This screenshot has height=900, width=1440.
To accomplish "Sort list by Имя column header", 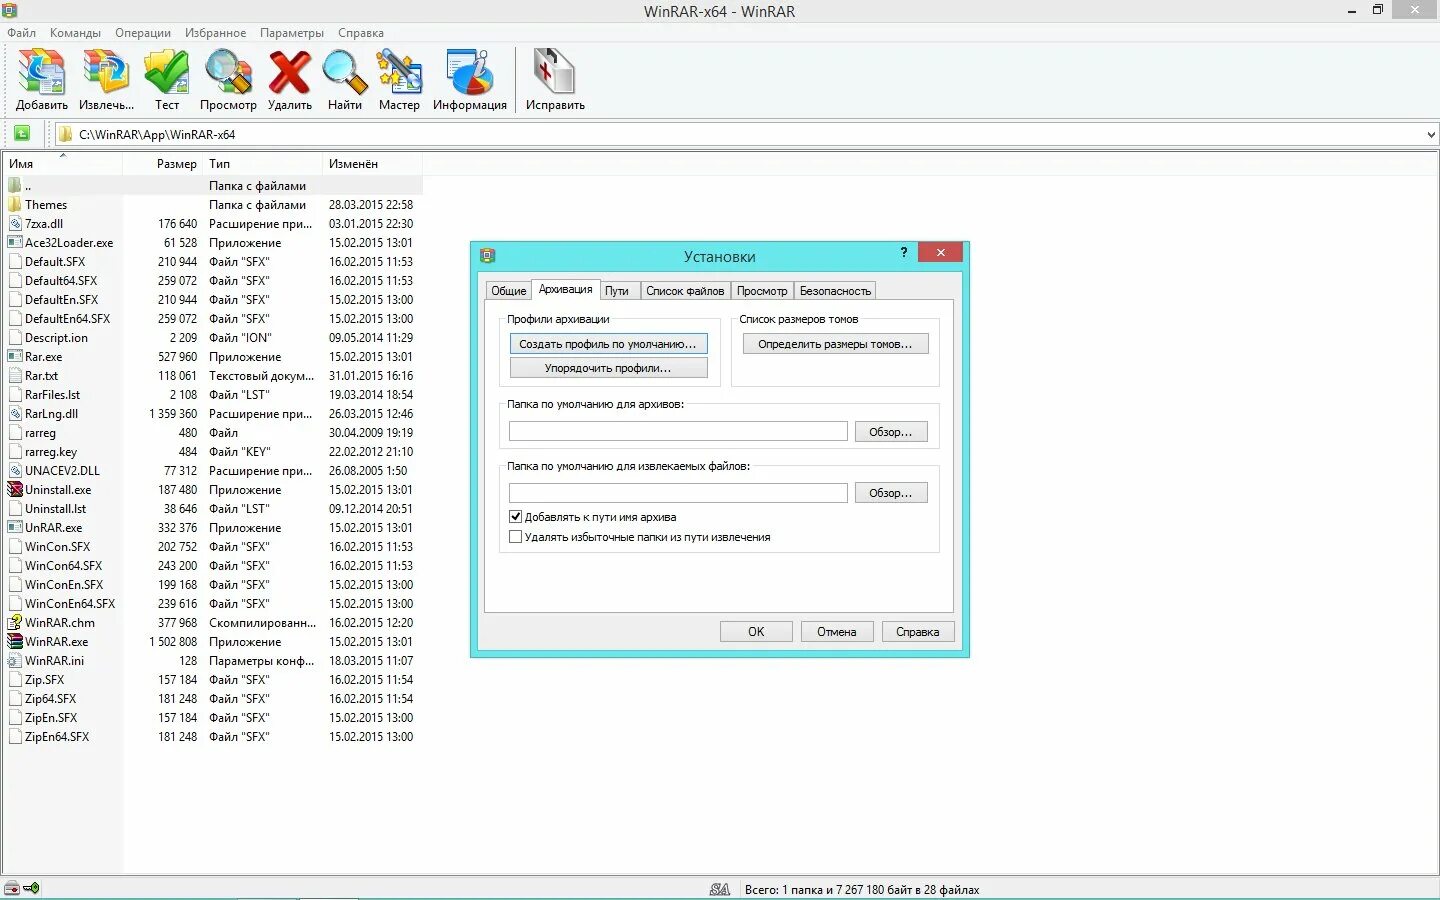I will (63, 164).
